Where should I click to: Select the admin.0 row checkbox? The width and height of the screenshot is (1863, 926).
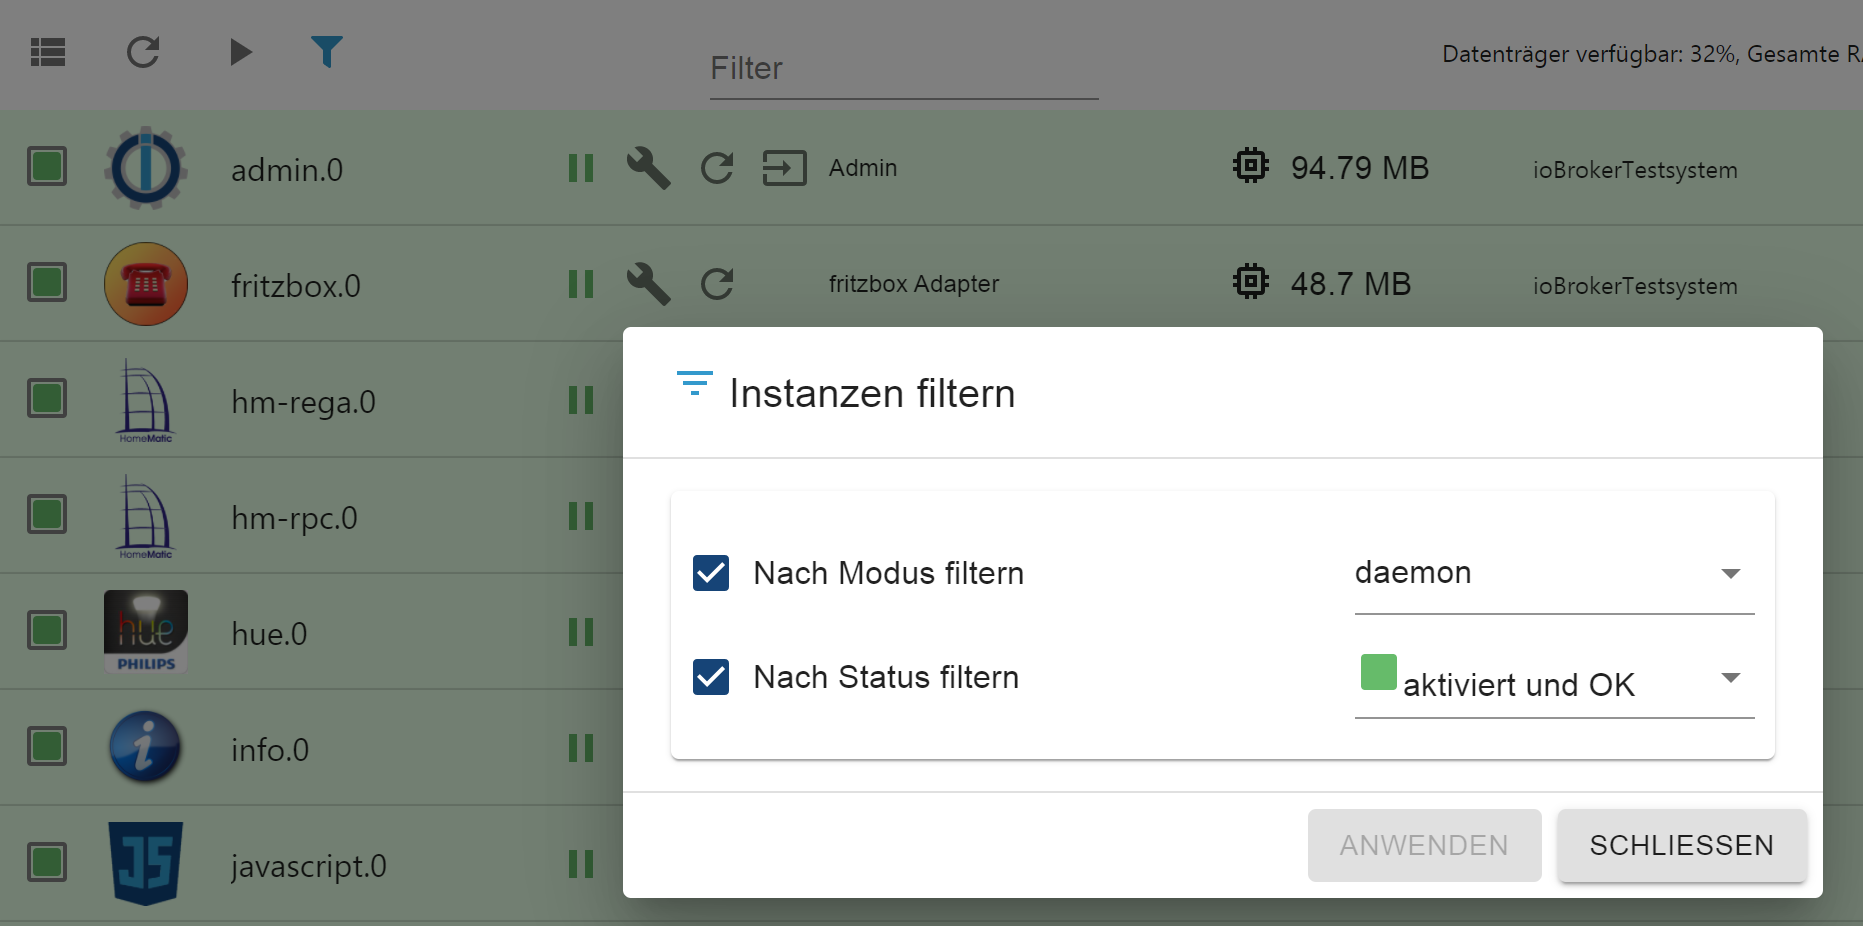pos(47,167)
